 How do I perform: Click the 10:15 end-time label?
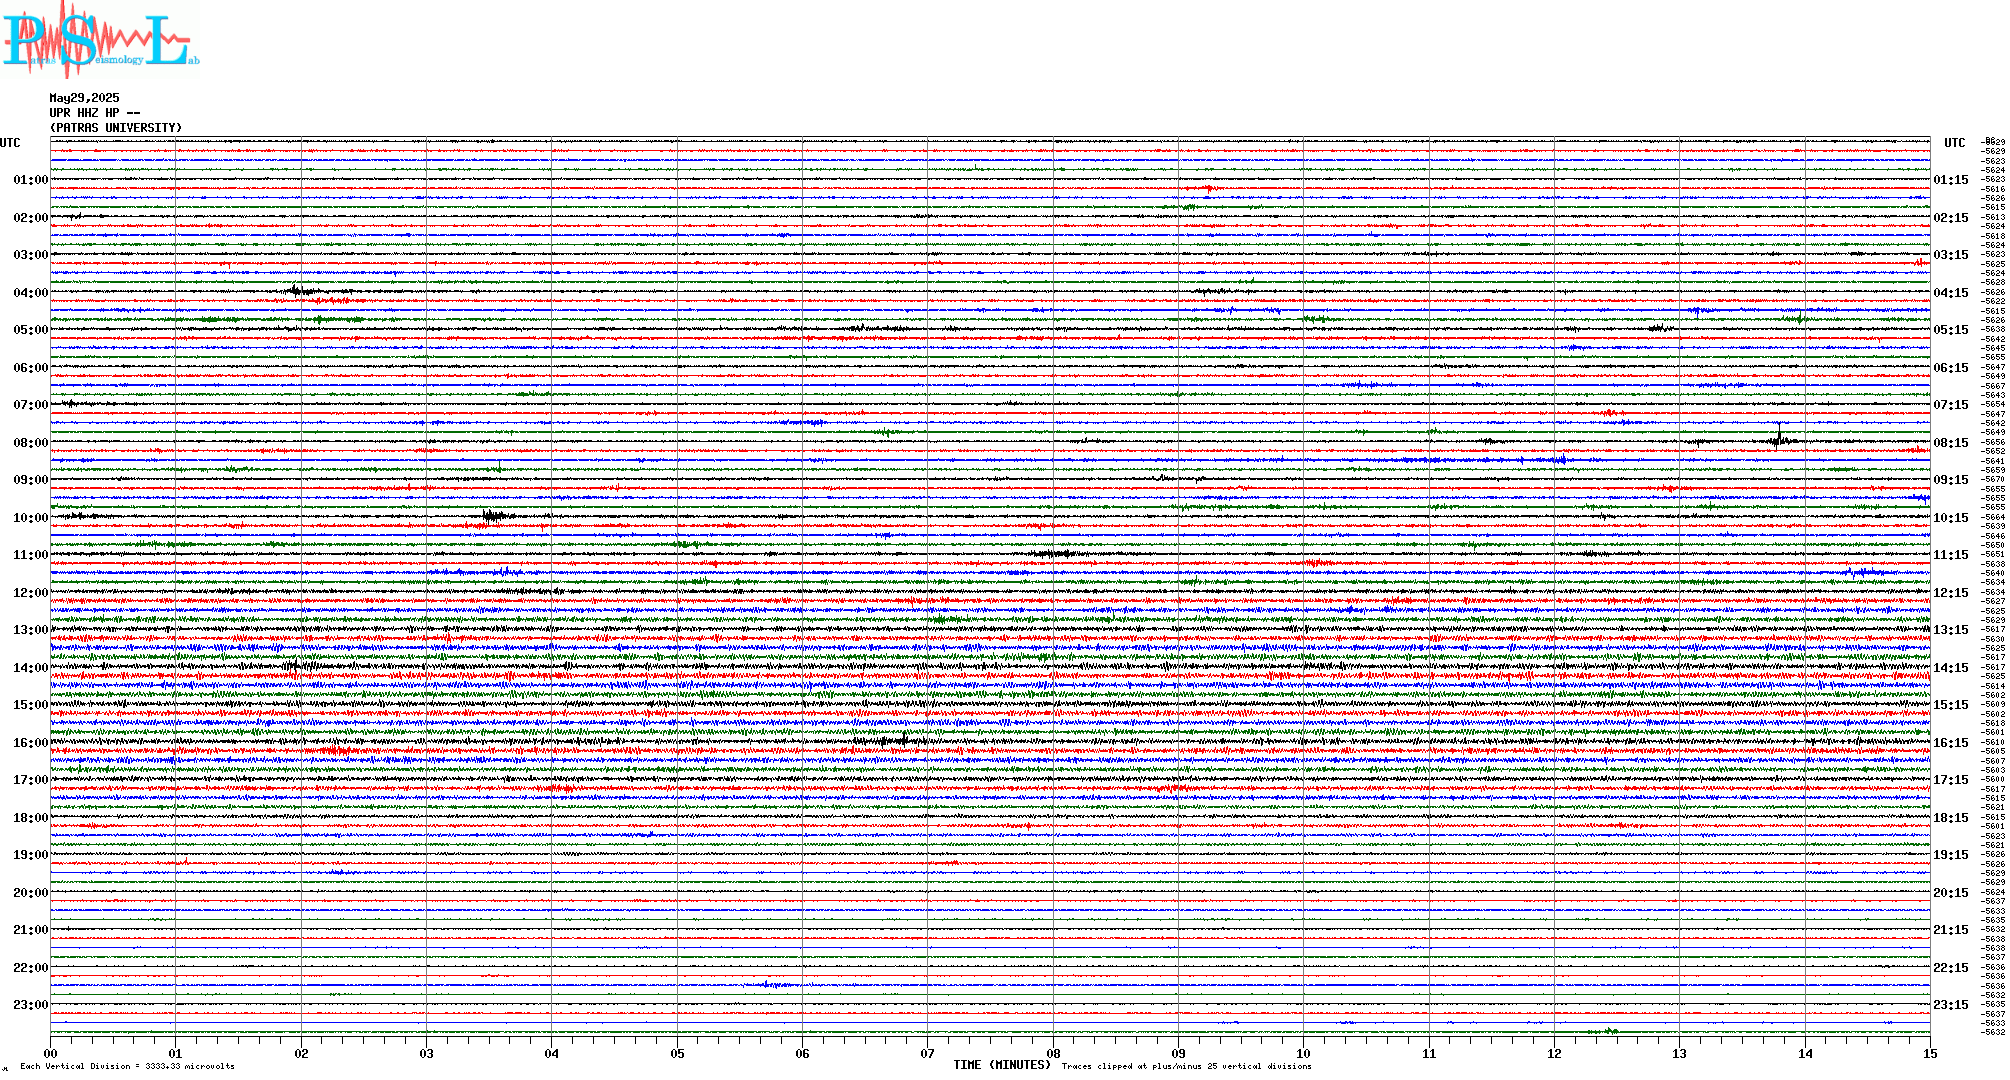click(x=1951, y=518)
